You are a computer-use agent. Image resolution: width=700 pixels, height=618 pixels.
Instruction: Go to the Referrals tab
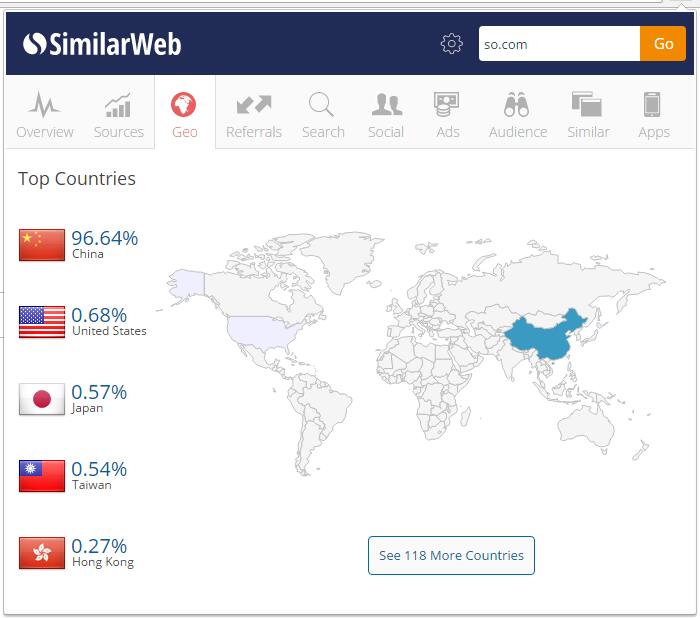pos(254,114)
